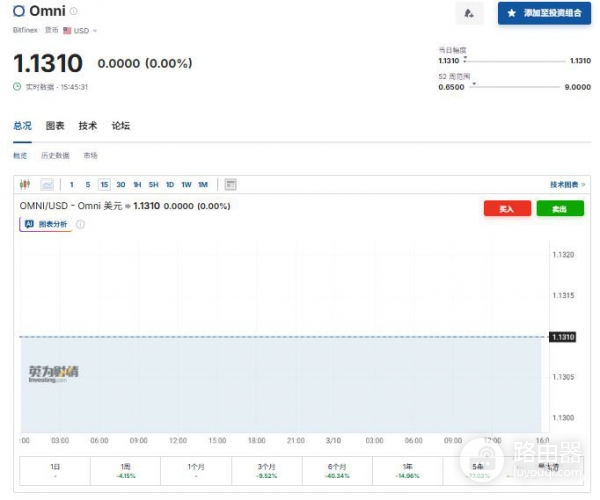Image resolution: width=600 pixels, height=500 pixels.
Task: Select the 3个月 performance period cell
Action: (x=266, y=470)
